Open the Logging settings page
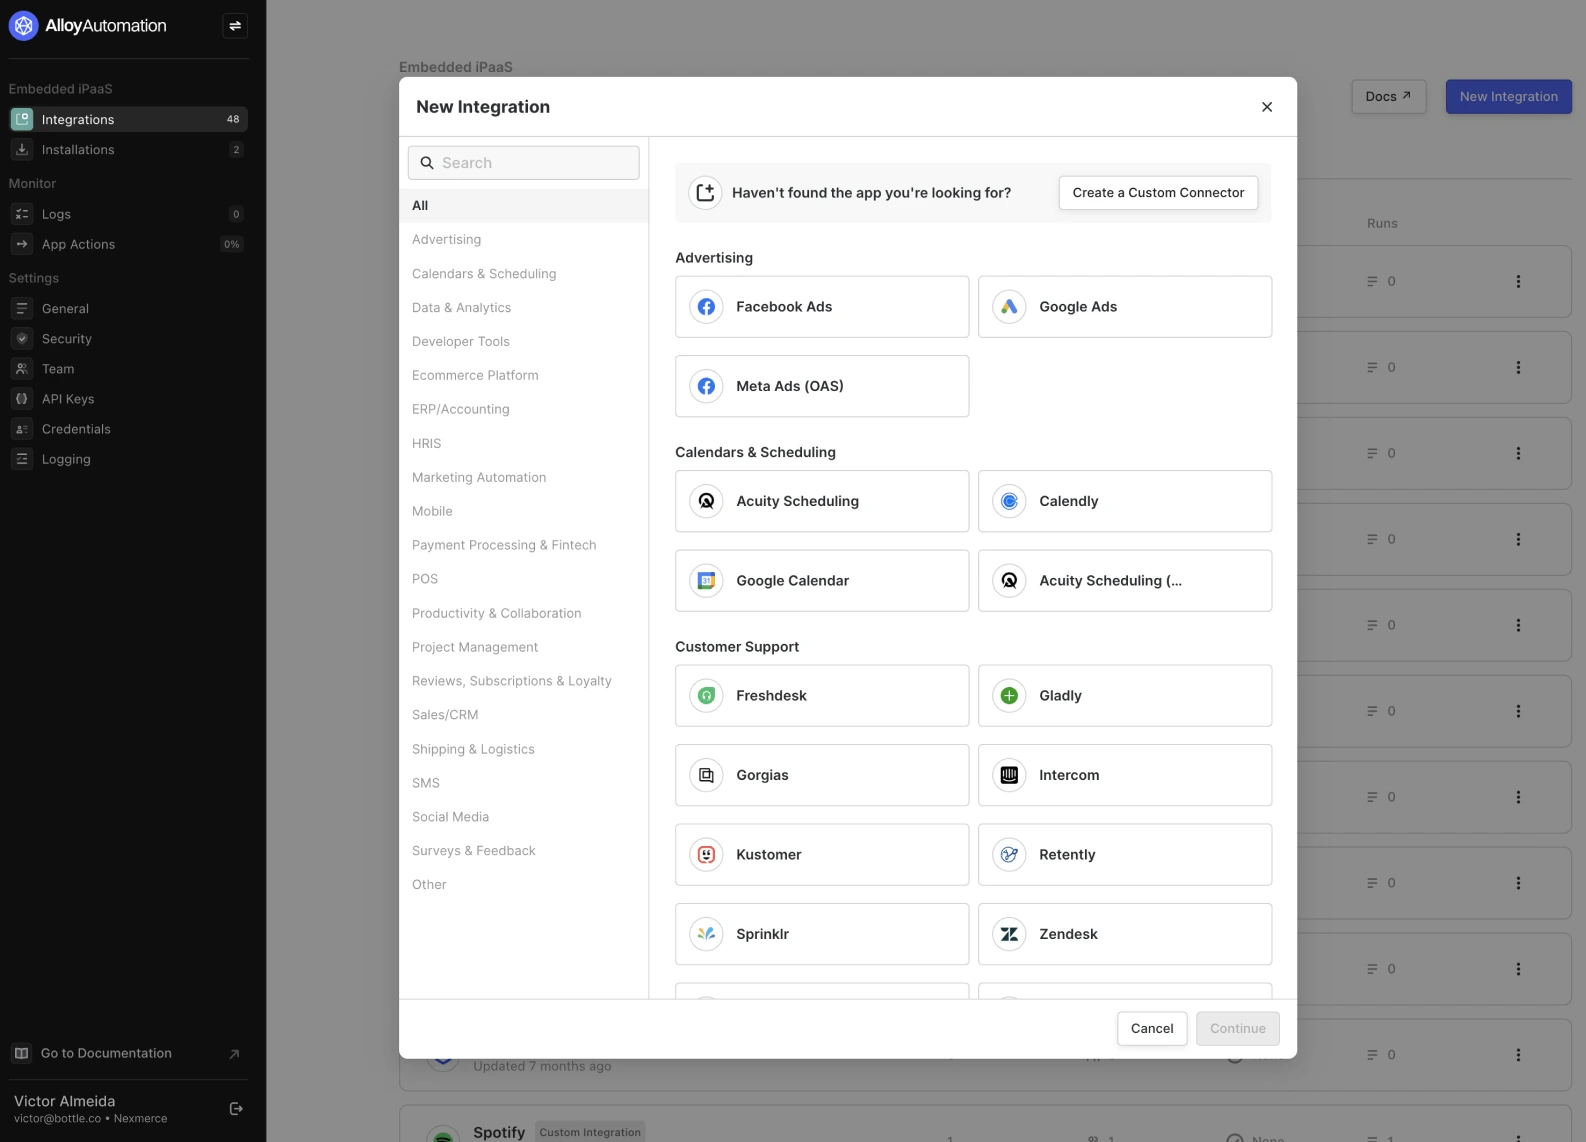This screenshot has height=1142, width=1586. point(128,459)
